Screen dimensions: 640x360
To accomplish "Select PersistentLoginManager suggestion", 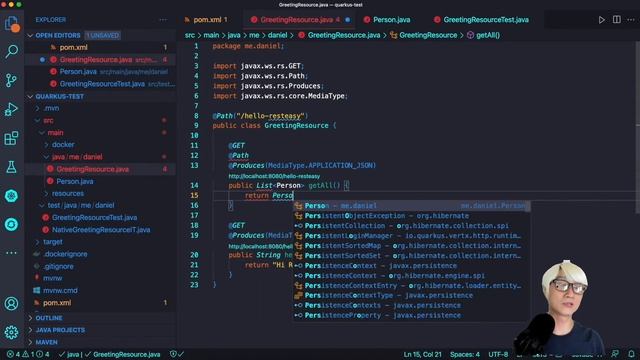I will coord(411,236).
